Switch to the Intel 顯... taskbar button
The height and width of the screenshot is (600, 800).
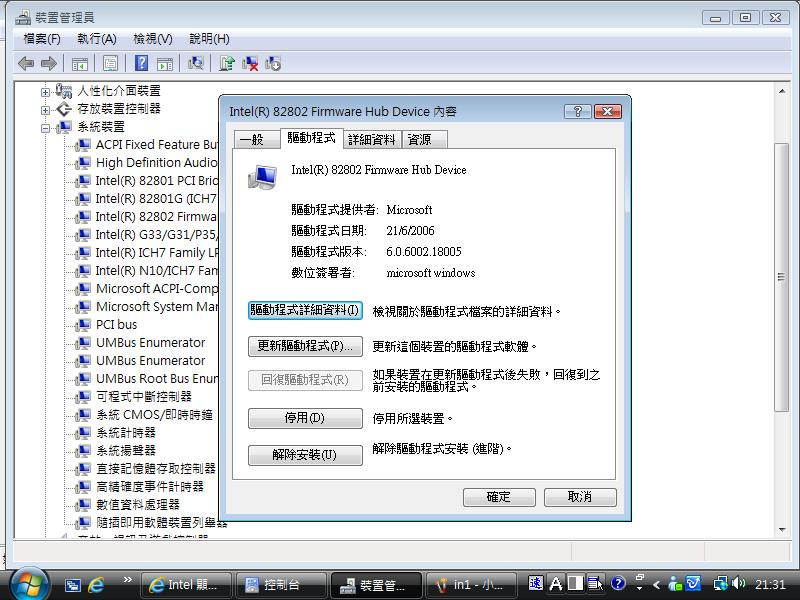[186, 585]
